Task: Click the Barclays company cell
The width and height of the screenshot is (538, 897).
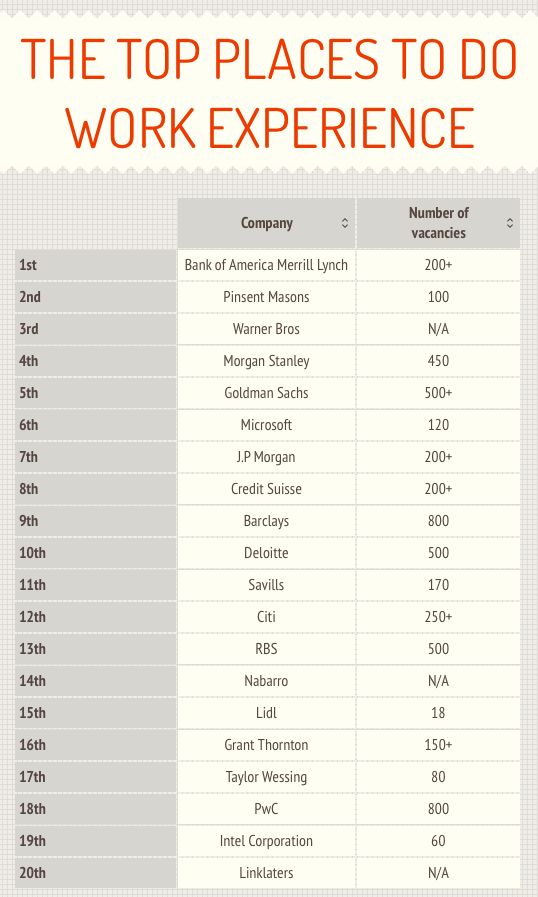Action: [x=266, y=521]
